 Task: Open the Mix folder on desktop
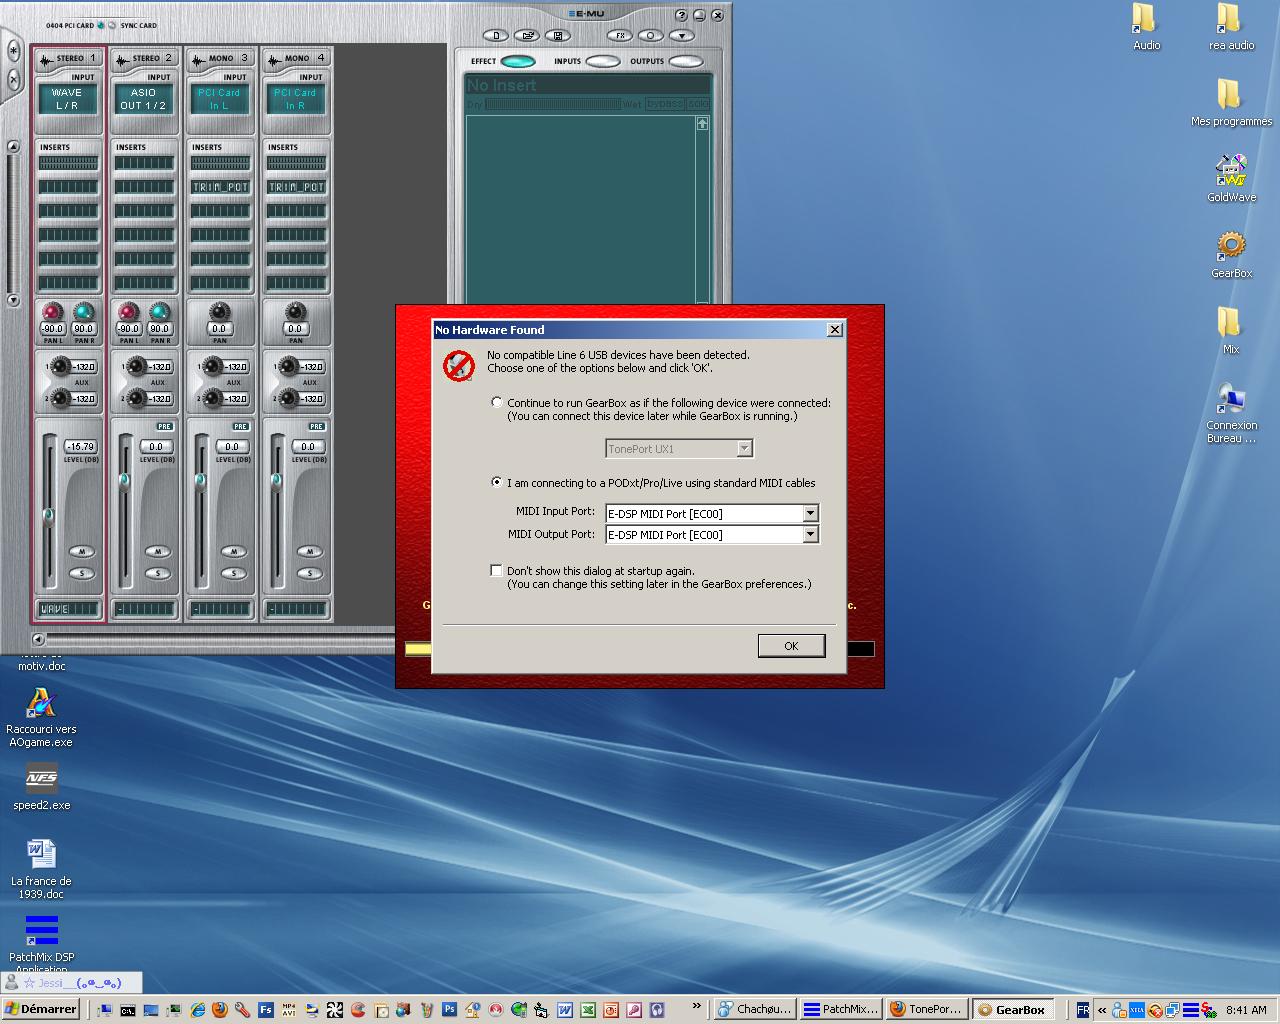pos(1231,330)
